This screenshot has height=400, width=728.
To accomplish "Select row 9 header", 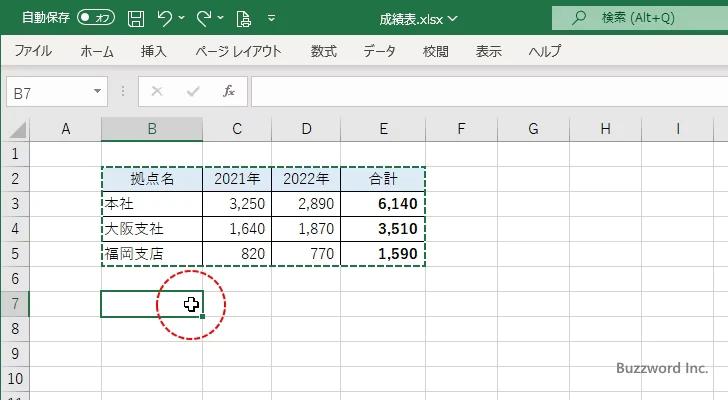I will [x=15, y=354].
